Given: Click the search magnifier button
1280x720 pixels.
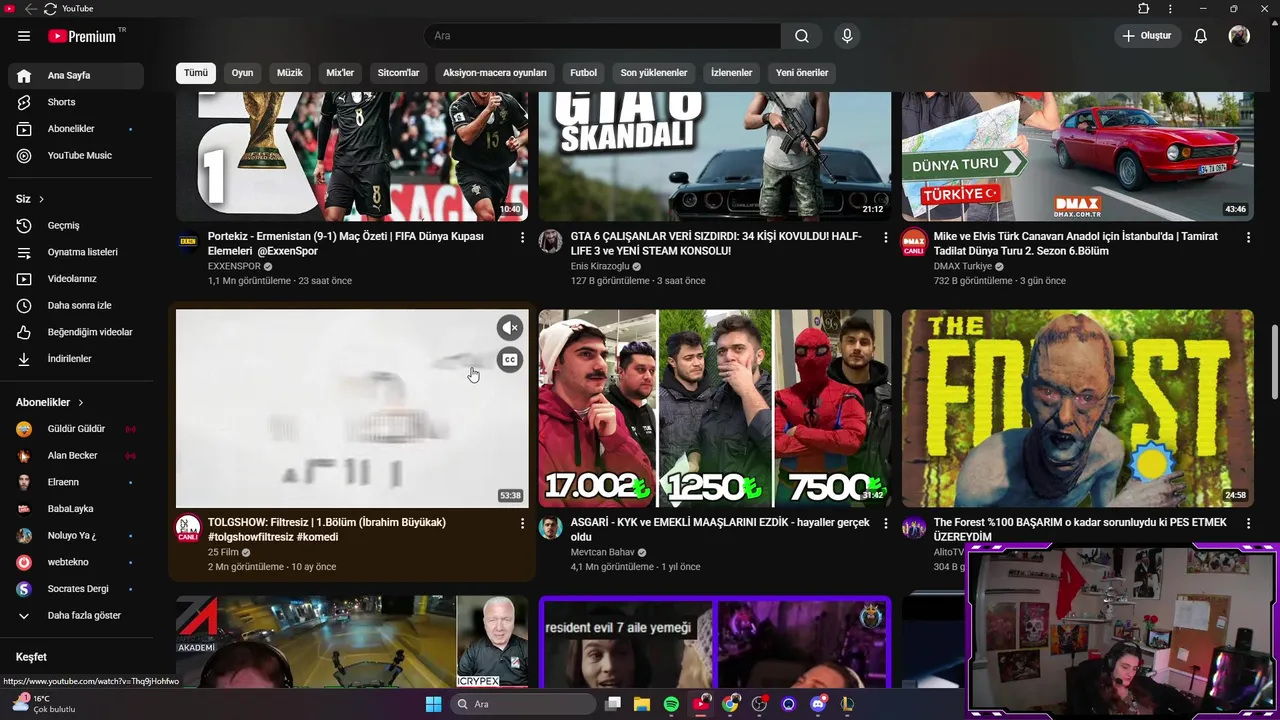Looking at the screenshot, I should (802, 36).
